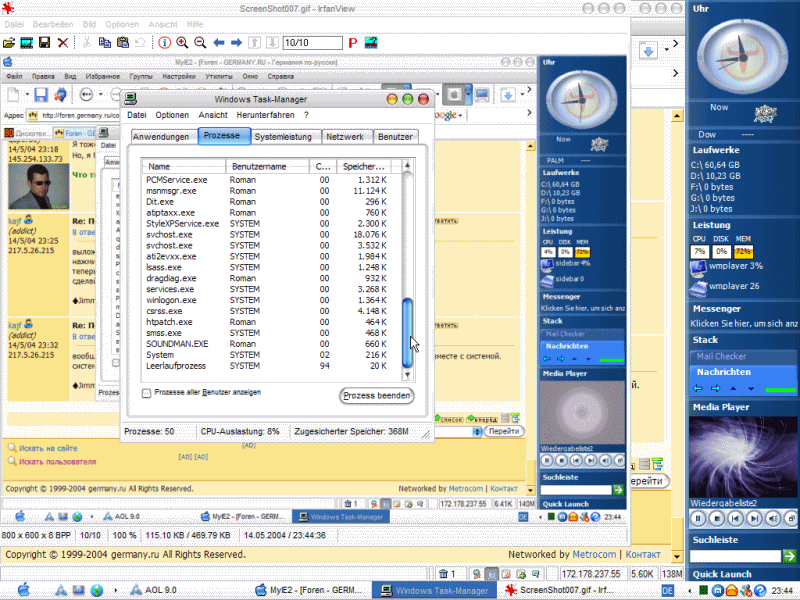800x600 pixels.
Task: Go to the next image with the right blue arrow
Action: pyautogui.click(x=236, y=43)
